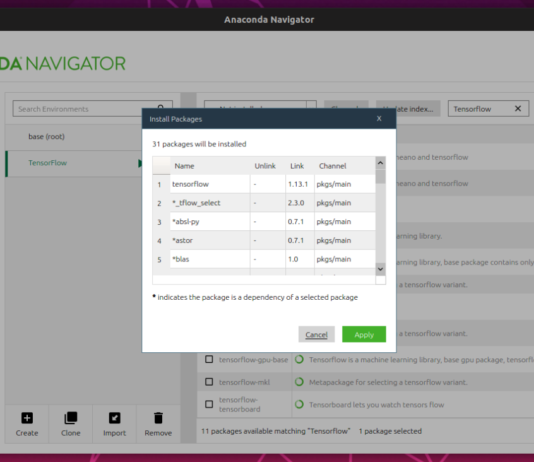Close the Install Packages dialog with X
The width and height of the screenshot is (534, 462).
379,118
